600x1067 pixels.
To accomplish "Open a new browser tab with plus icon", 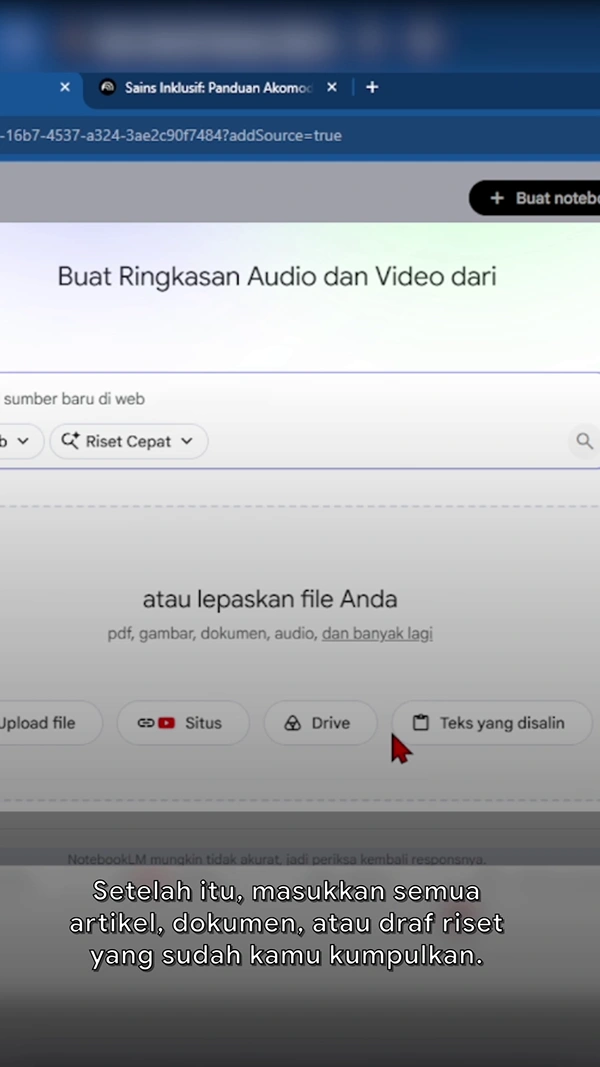I will [372, 87].
